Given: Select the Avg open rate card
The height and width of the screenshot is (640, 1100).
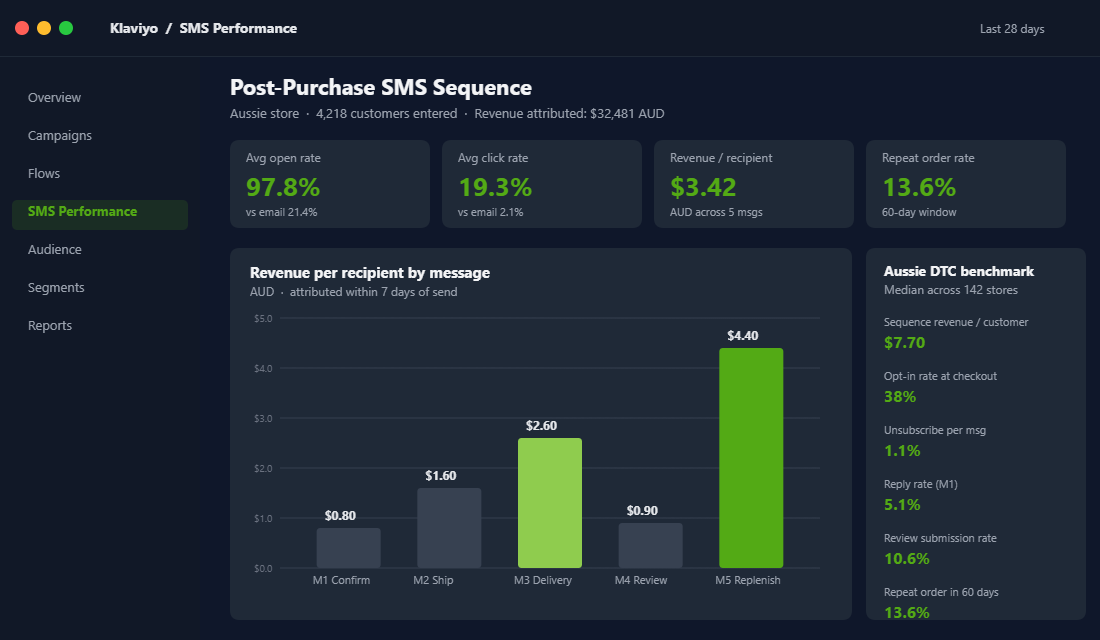Looking at the screenshot, I should pos(330,184).
